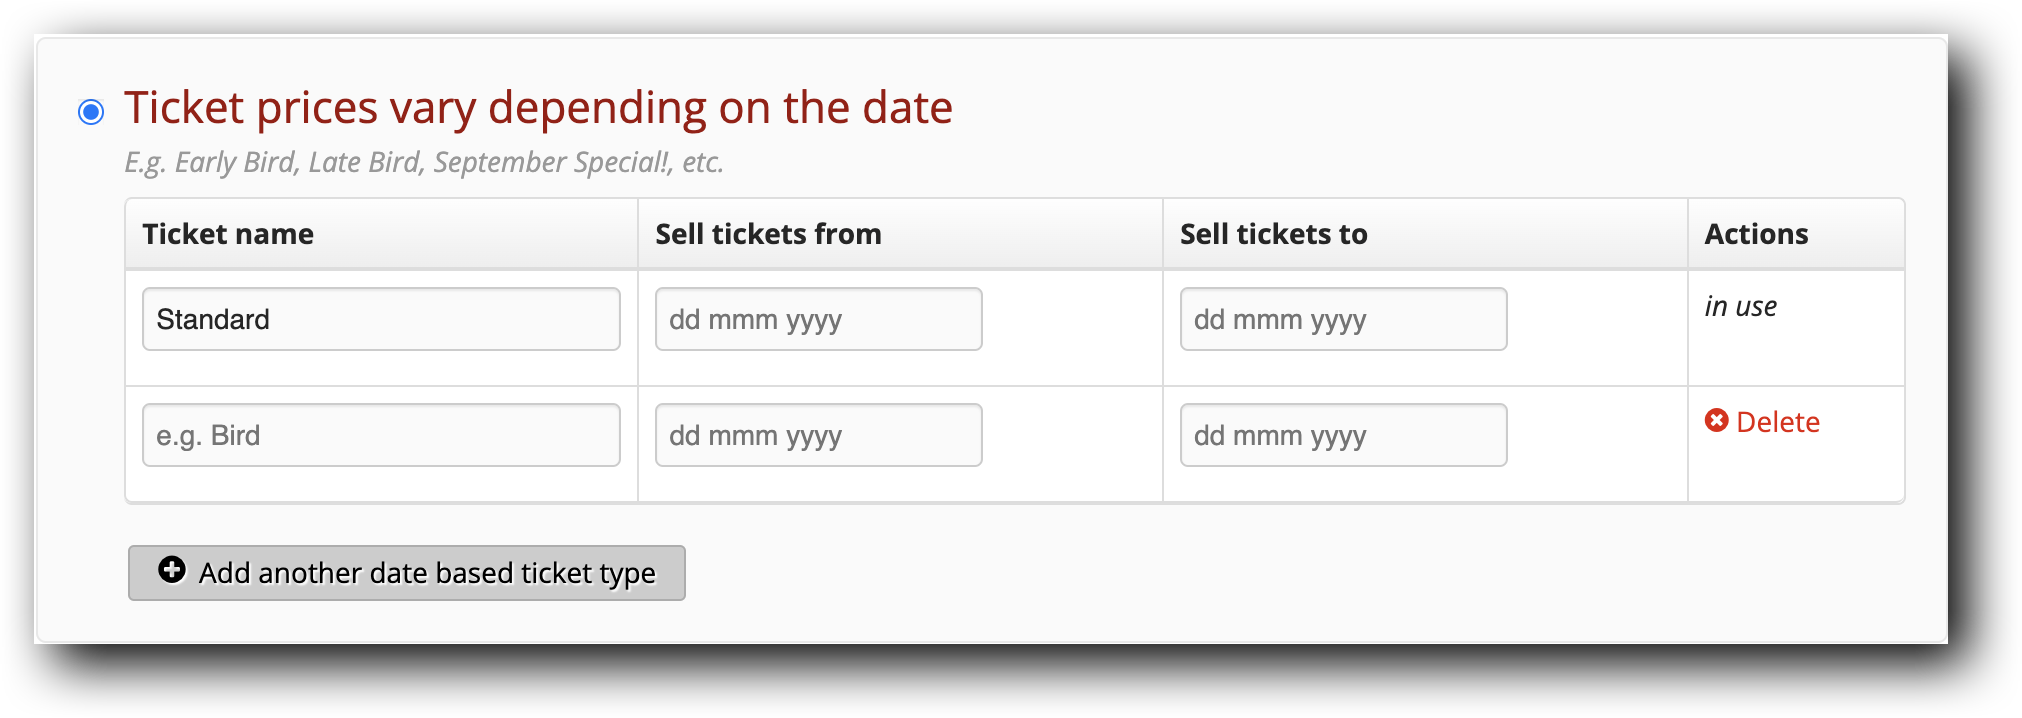
Task: Click the 'Sell tickets from' column header
Action: (768, 233)
